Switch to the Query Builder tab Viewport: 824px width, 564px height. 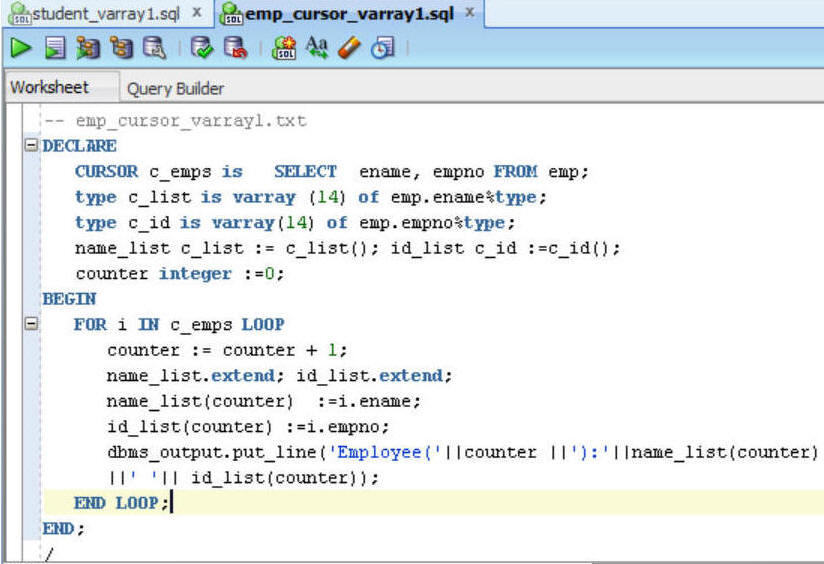click(176, 89)
